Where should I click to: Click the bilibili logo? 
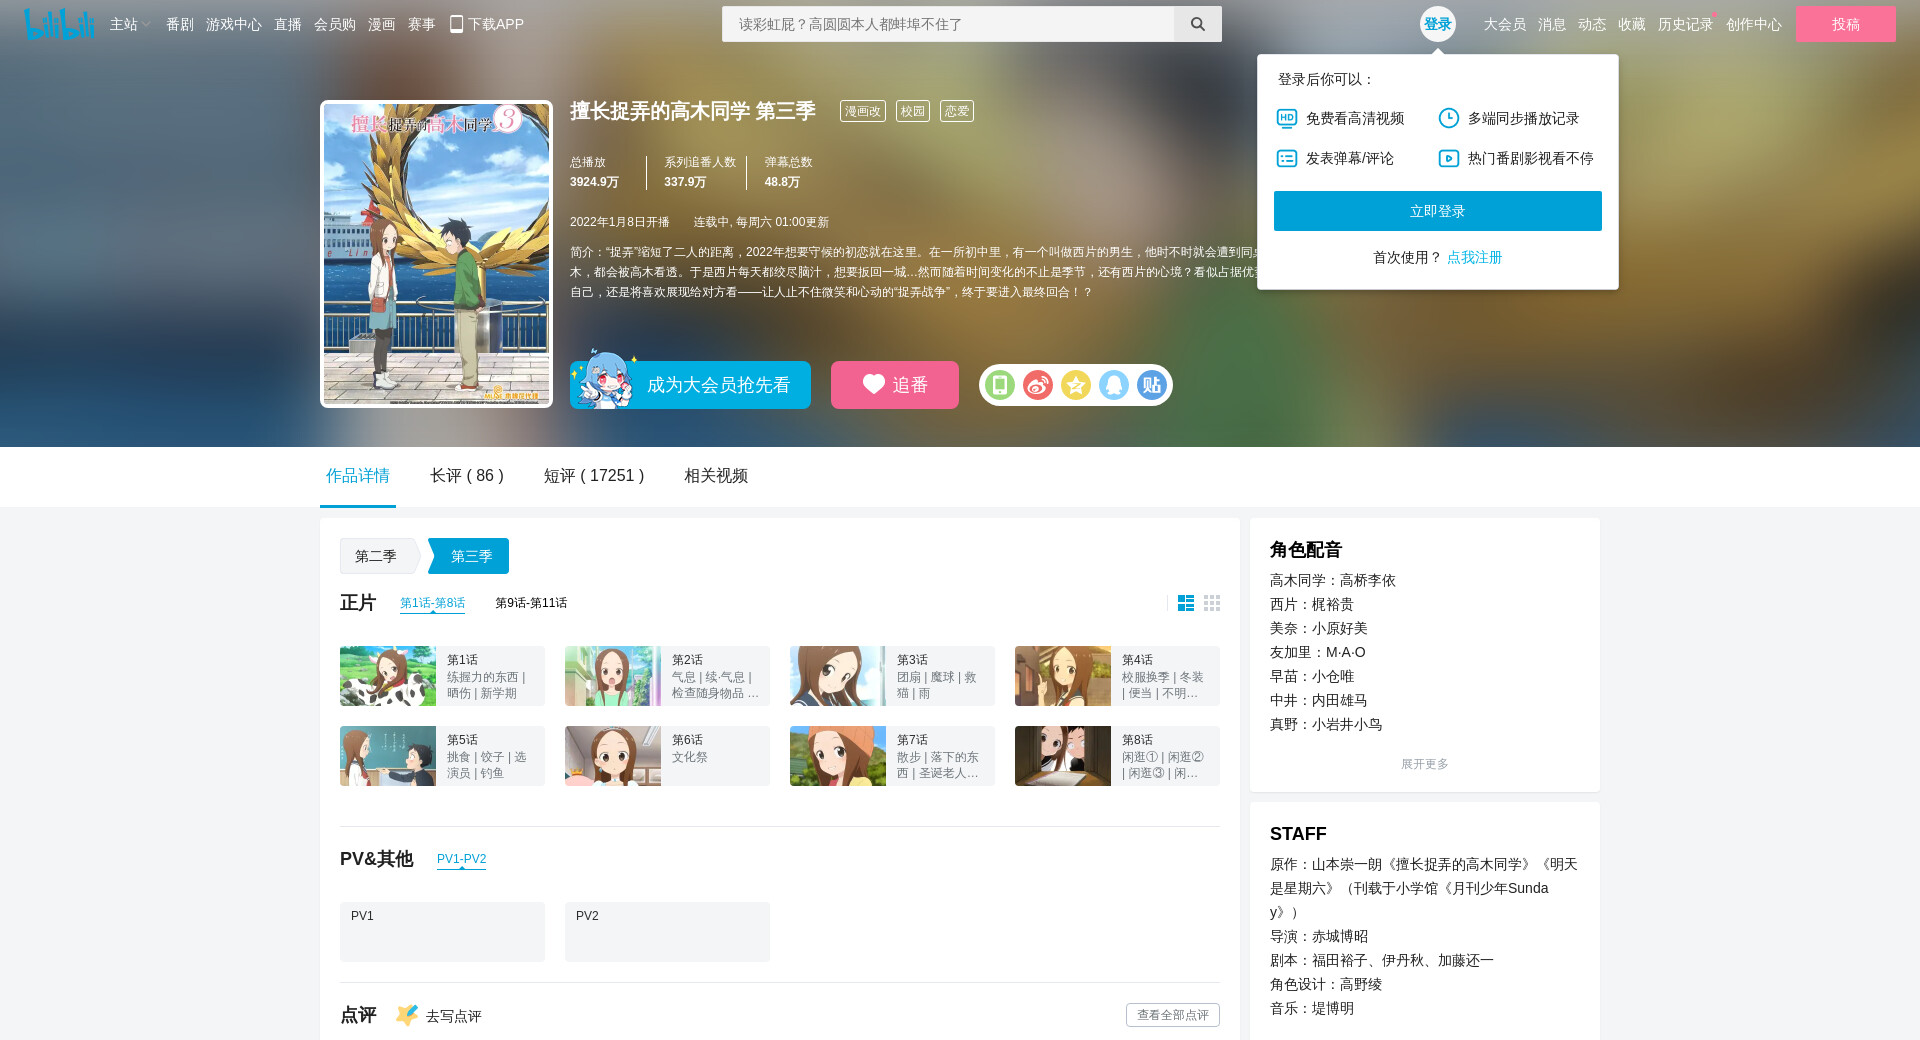[58, 24]
